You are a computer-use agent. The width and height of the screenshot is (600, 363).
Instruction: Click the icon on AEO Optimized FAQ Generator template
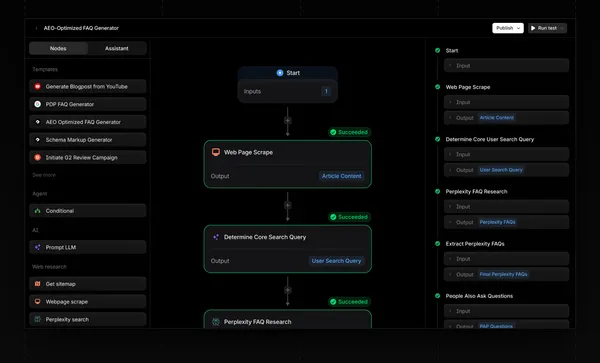pos(38,122)
